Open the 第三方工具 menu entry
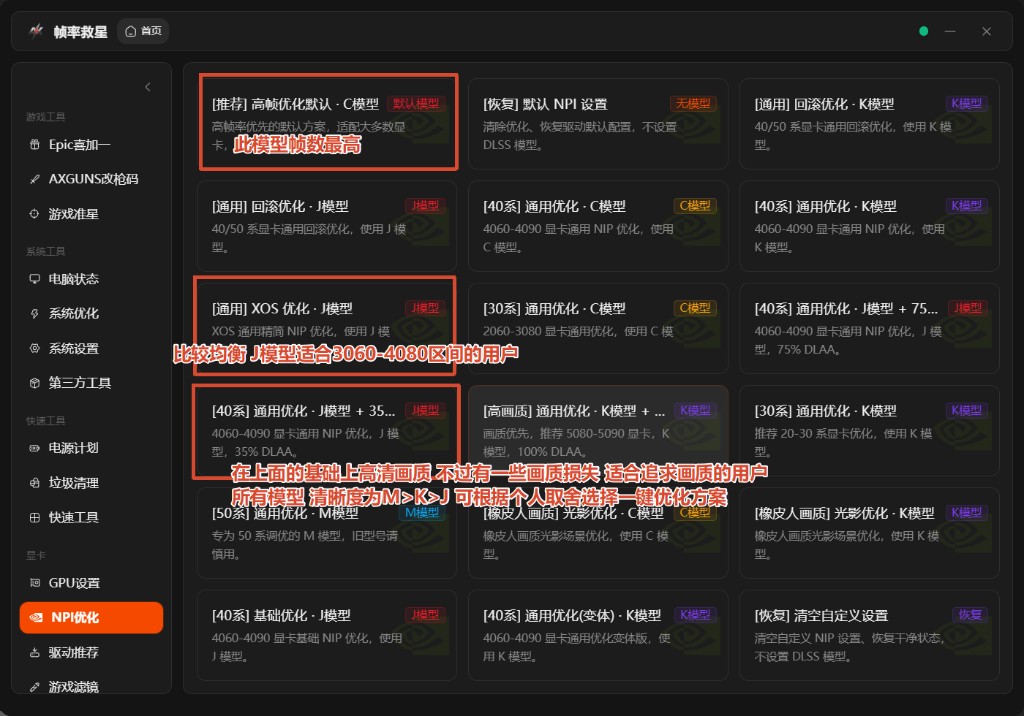 tap(91, 383)
